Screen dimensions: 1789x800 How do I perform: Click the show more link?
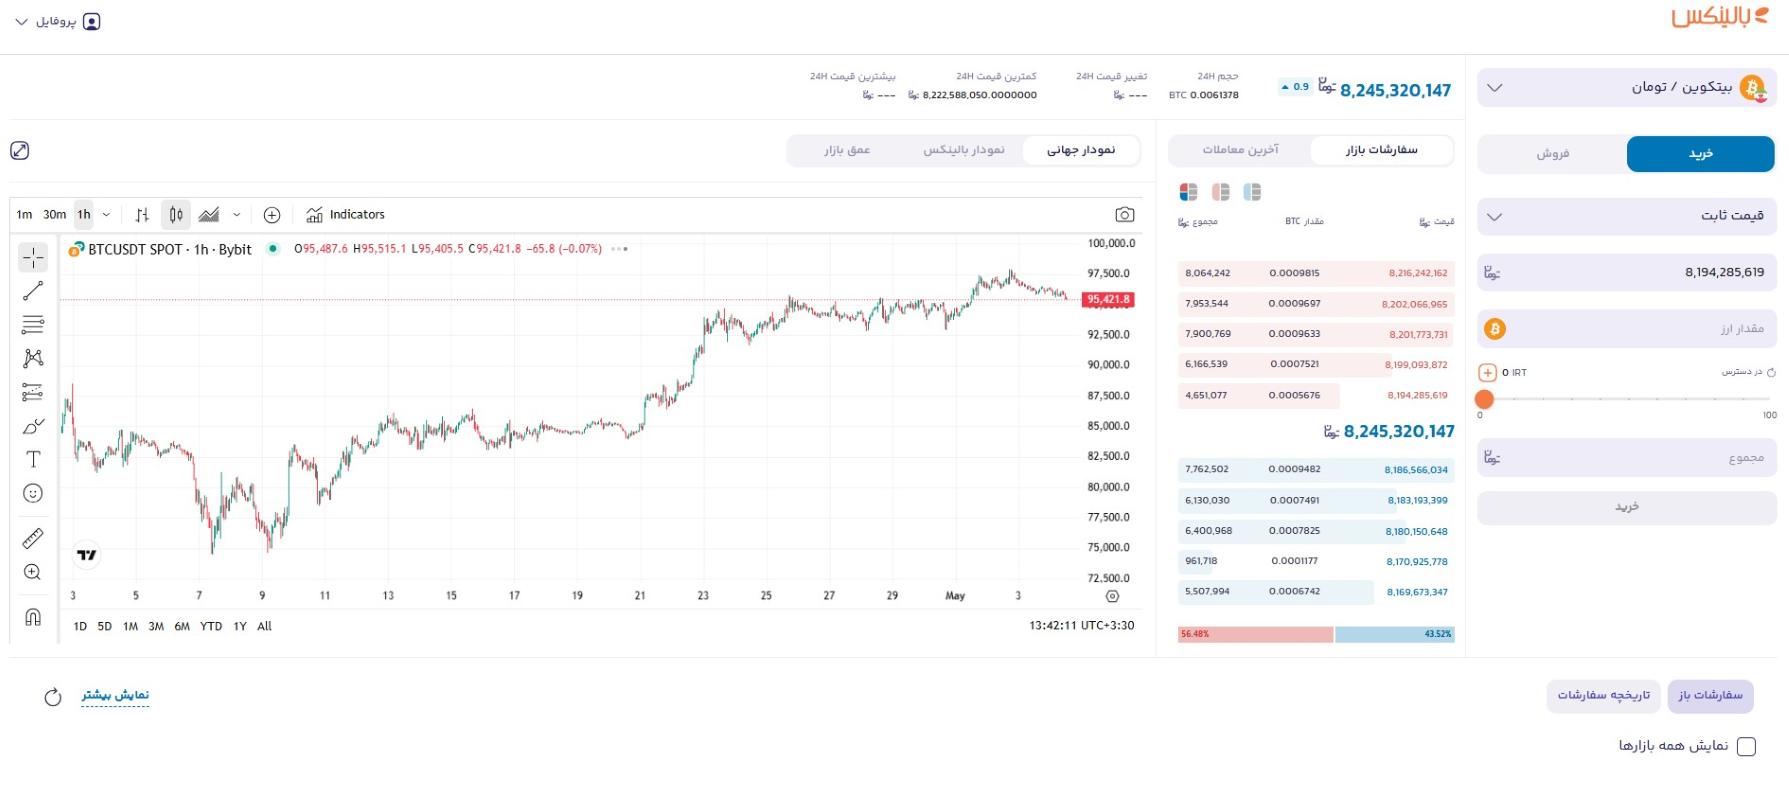click(115, 696)
